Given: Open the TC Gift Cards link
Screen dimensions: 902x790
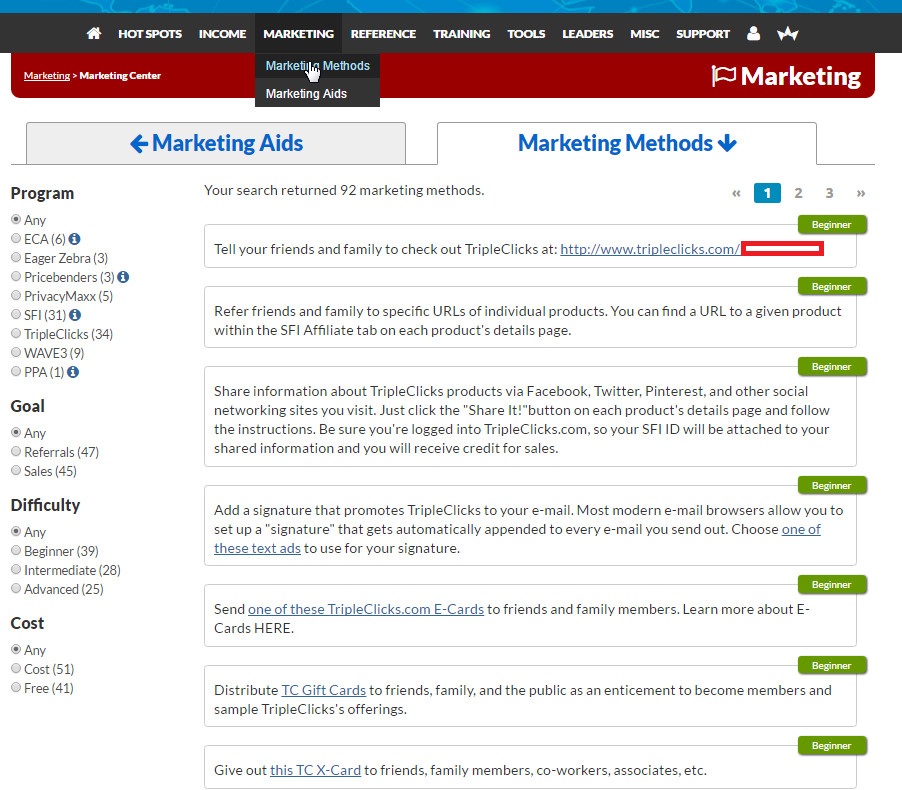Looking at the screenshot, I should (323, 690).
